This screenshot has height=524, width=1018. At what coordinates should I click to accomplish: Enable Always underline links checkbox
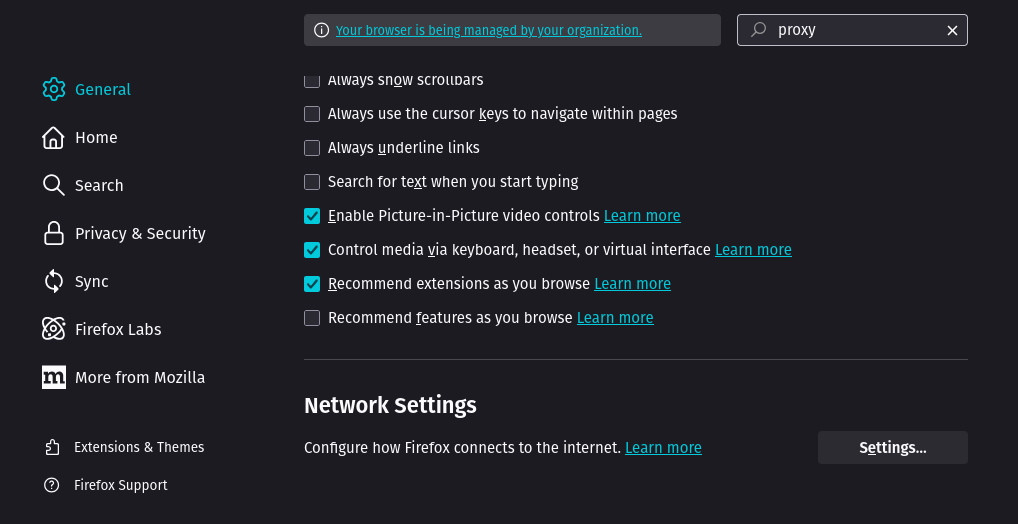[312, 148]
